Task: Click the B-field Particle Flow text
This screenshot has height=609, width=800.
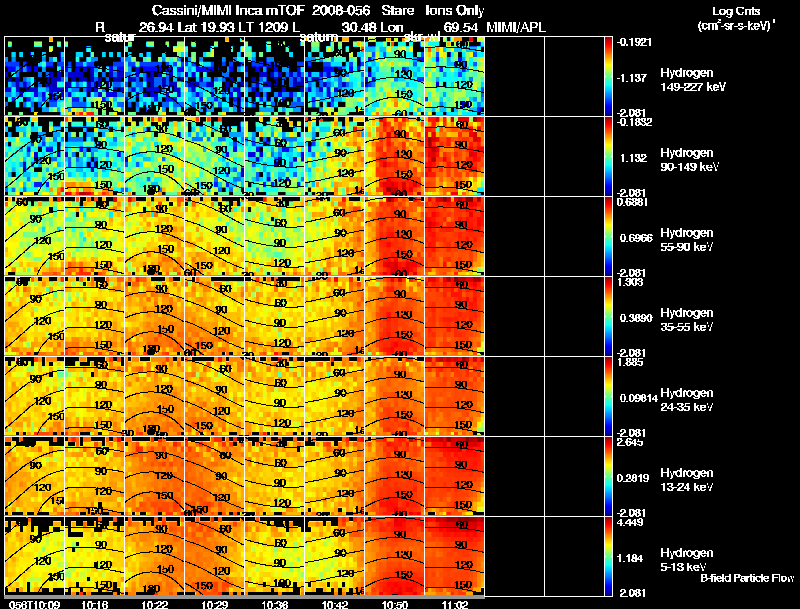Action: [746, 578]
